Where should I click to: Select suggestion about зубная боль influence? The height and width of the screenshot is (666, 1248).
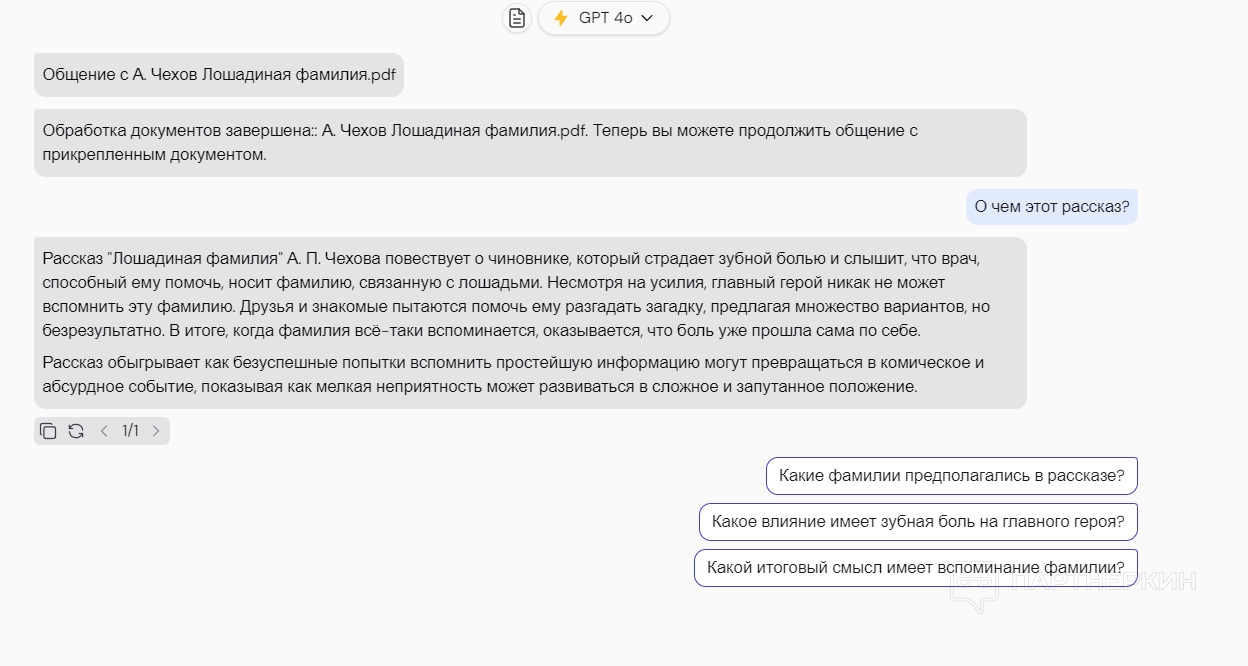[918, 522]
